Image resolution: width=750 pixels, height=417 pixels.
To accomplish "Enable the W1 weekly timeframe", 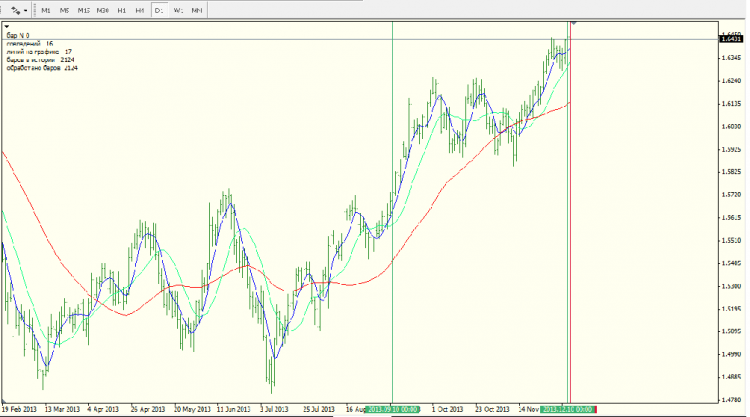I will 178,9.
